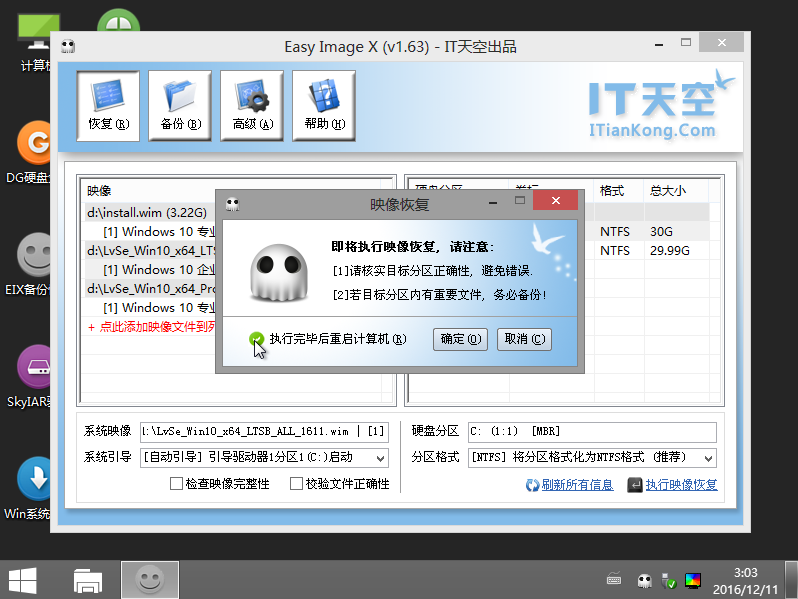
Task: Confirm with 确定(O) button
Action: pyautogui.click(x=461, y=339)
